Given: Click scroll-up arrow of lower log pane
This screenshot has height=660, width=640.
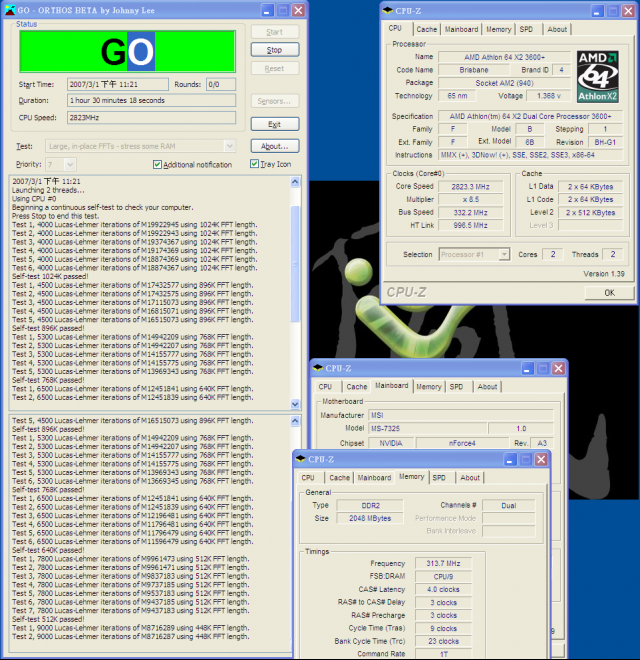Looking at the screenshot, I should coord(295,420).
